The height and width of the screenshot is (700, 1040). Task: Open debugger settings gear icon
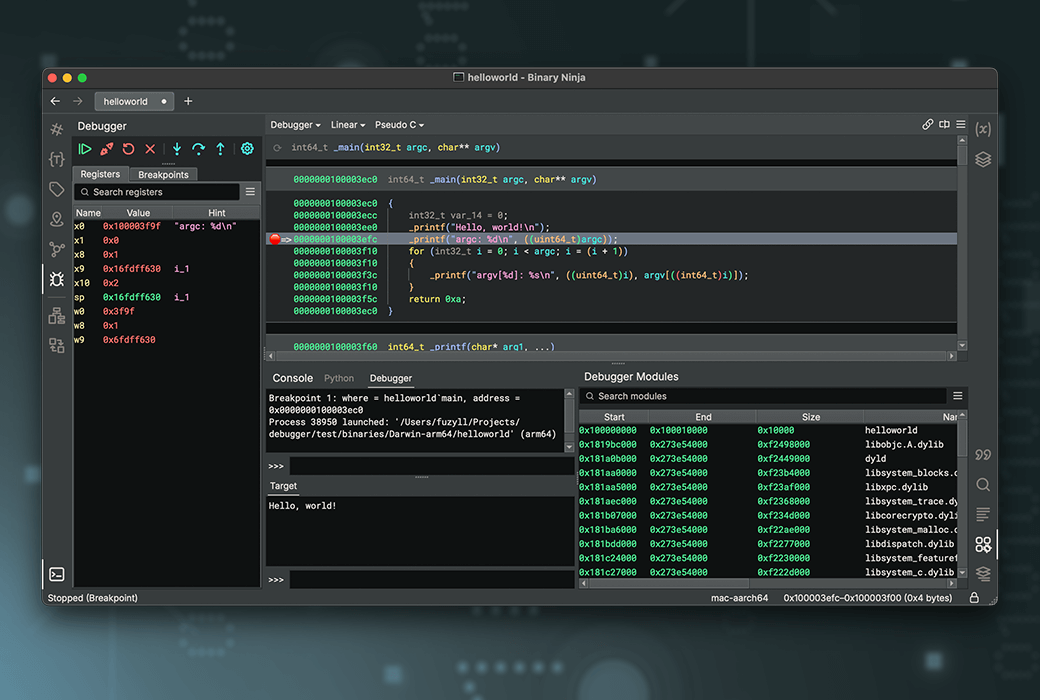(x=247, y=149)
